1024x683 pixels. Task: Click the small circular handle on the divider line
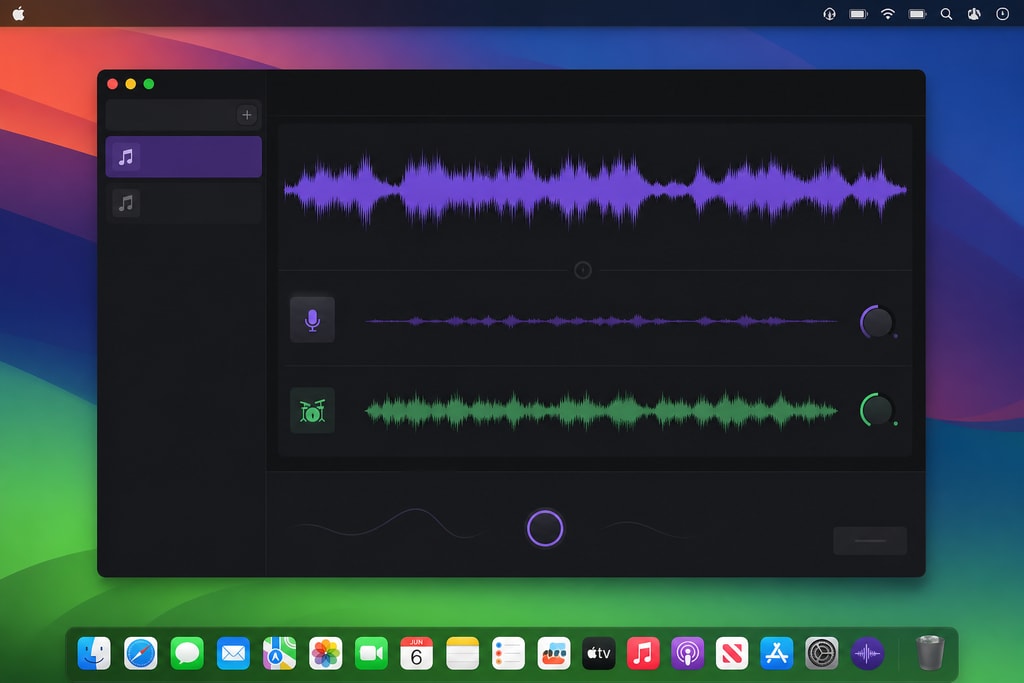tap(583, 270)
